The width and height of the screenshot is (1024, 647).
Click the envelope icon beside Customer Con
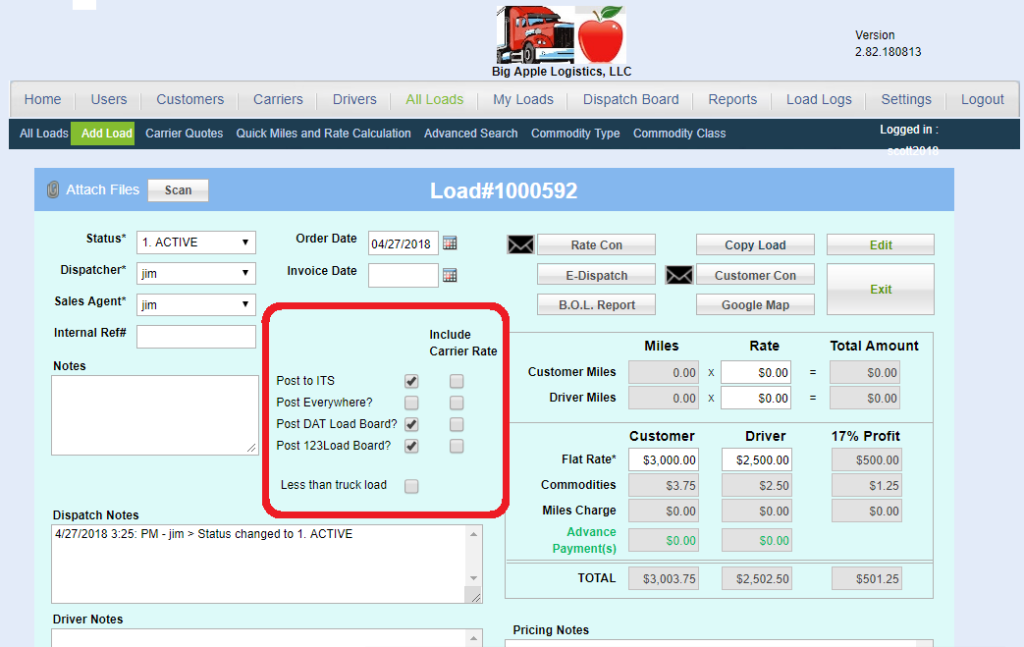[x=679, y=275]
